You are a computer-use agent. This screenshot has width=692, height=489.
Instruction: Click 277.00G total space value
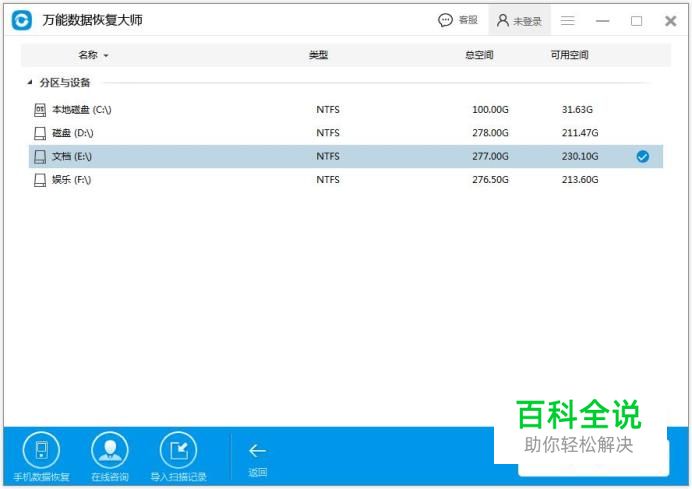(x=490, y=156)
